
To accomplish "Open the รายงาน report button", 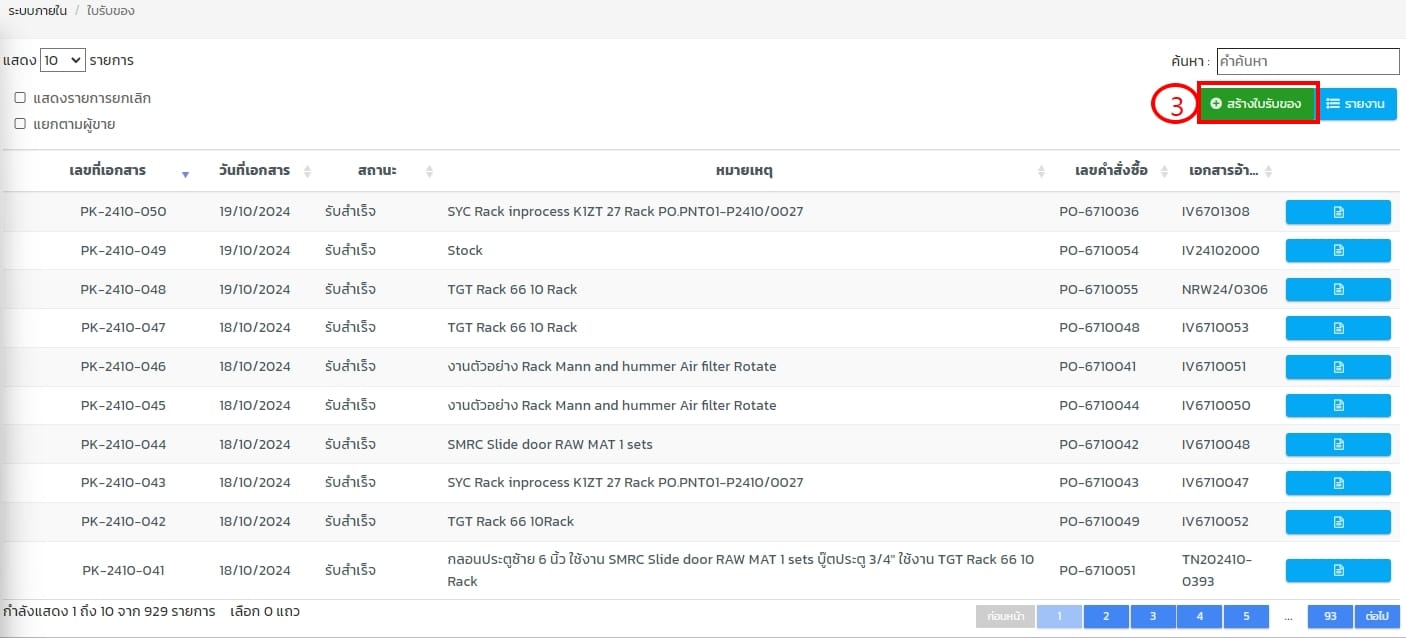I will click(x=1355, y=104).
